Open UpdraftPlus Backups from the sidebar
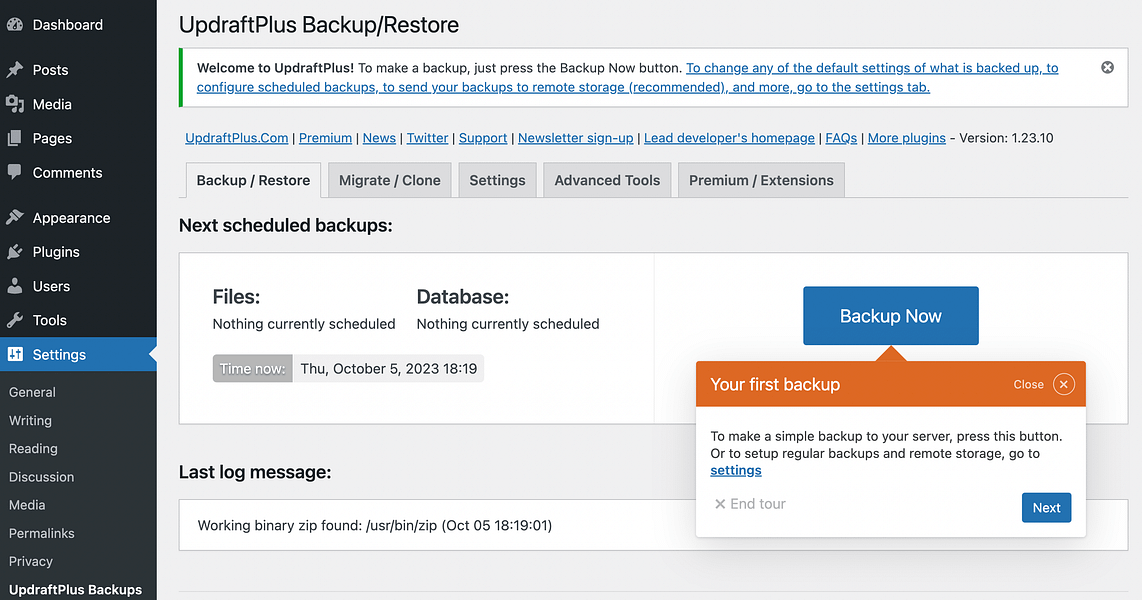 click(x=74, y=589)
